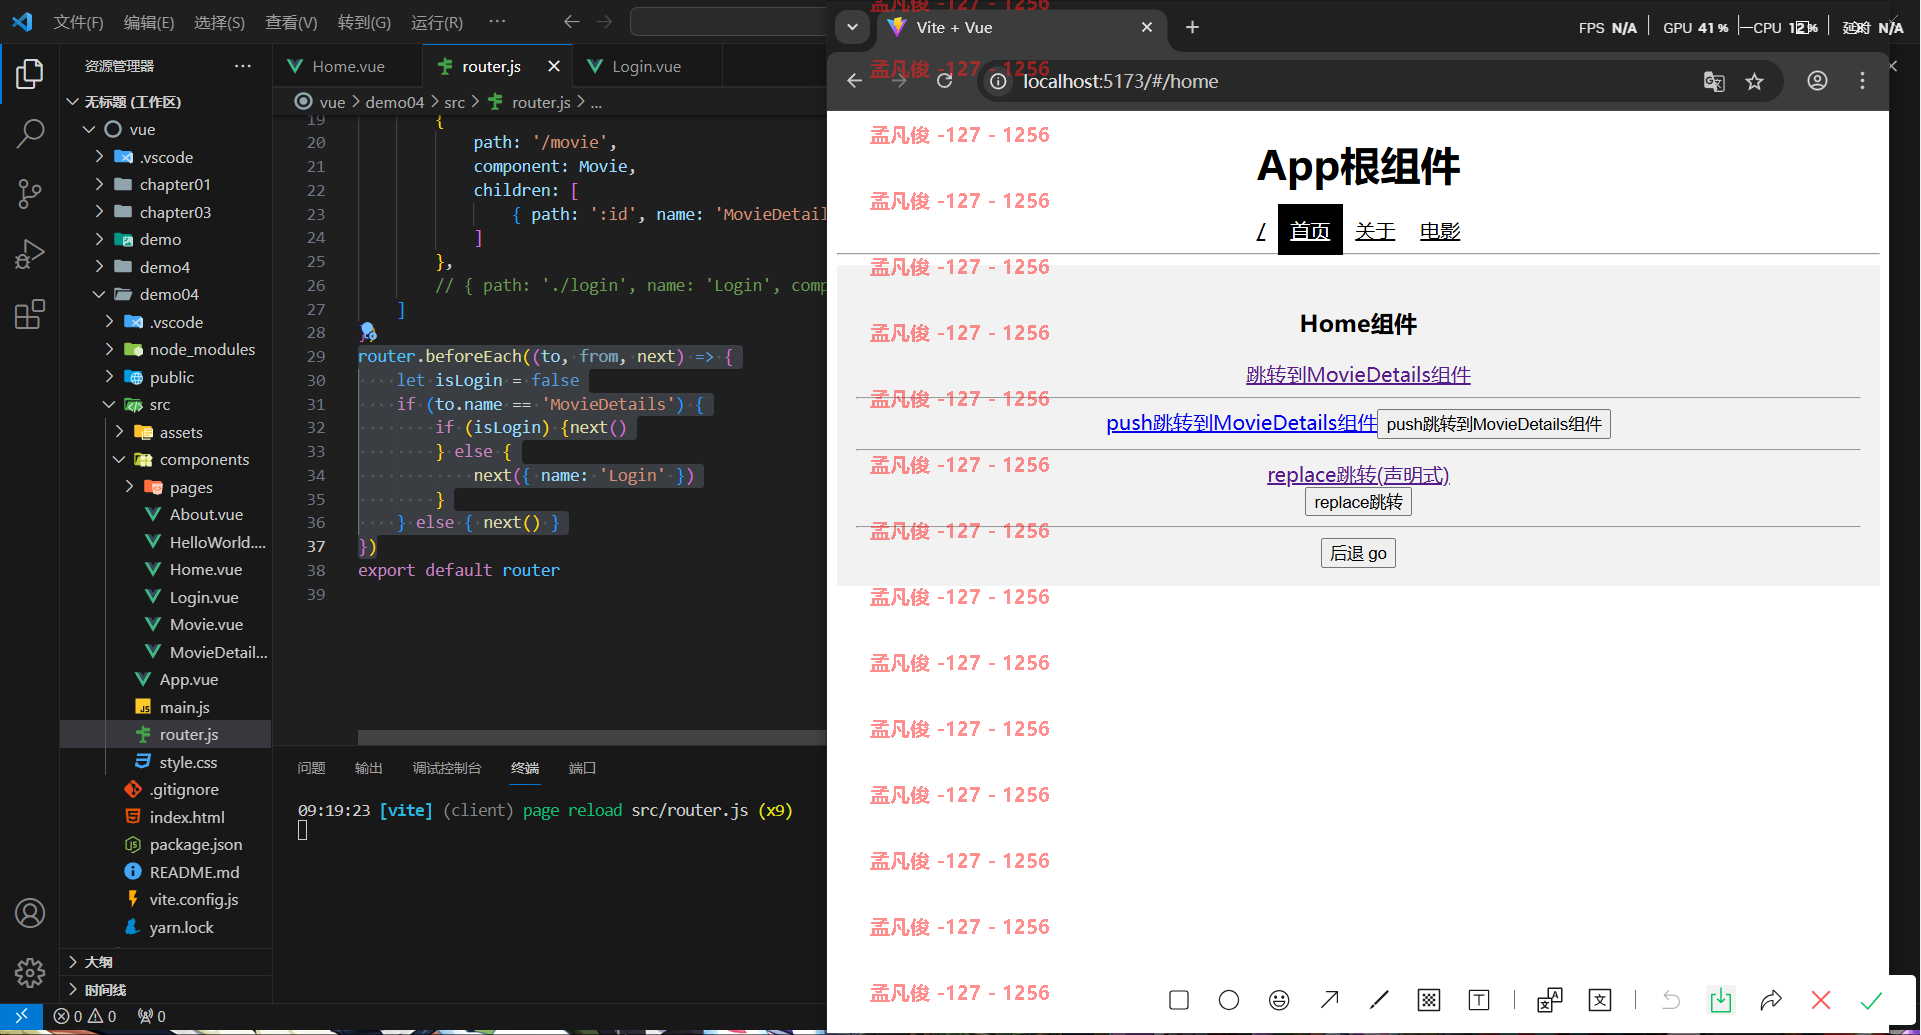
Task: Cancel screenshot with red X
Action: click(x=1821, y=1000)
